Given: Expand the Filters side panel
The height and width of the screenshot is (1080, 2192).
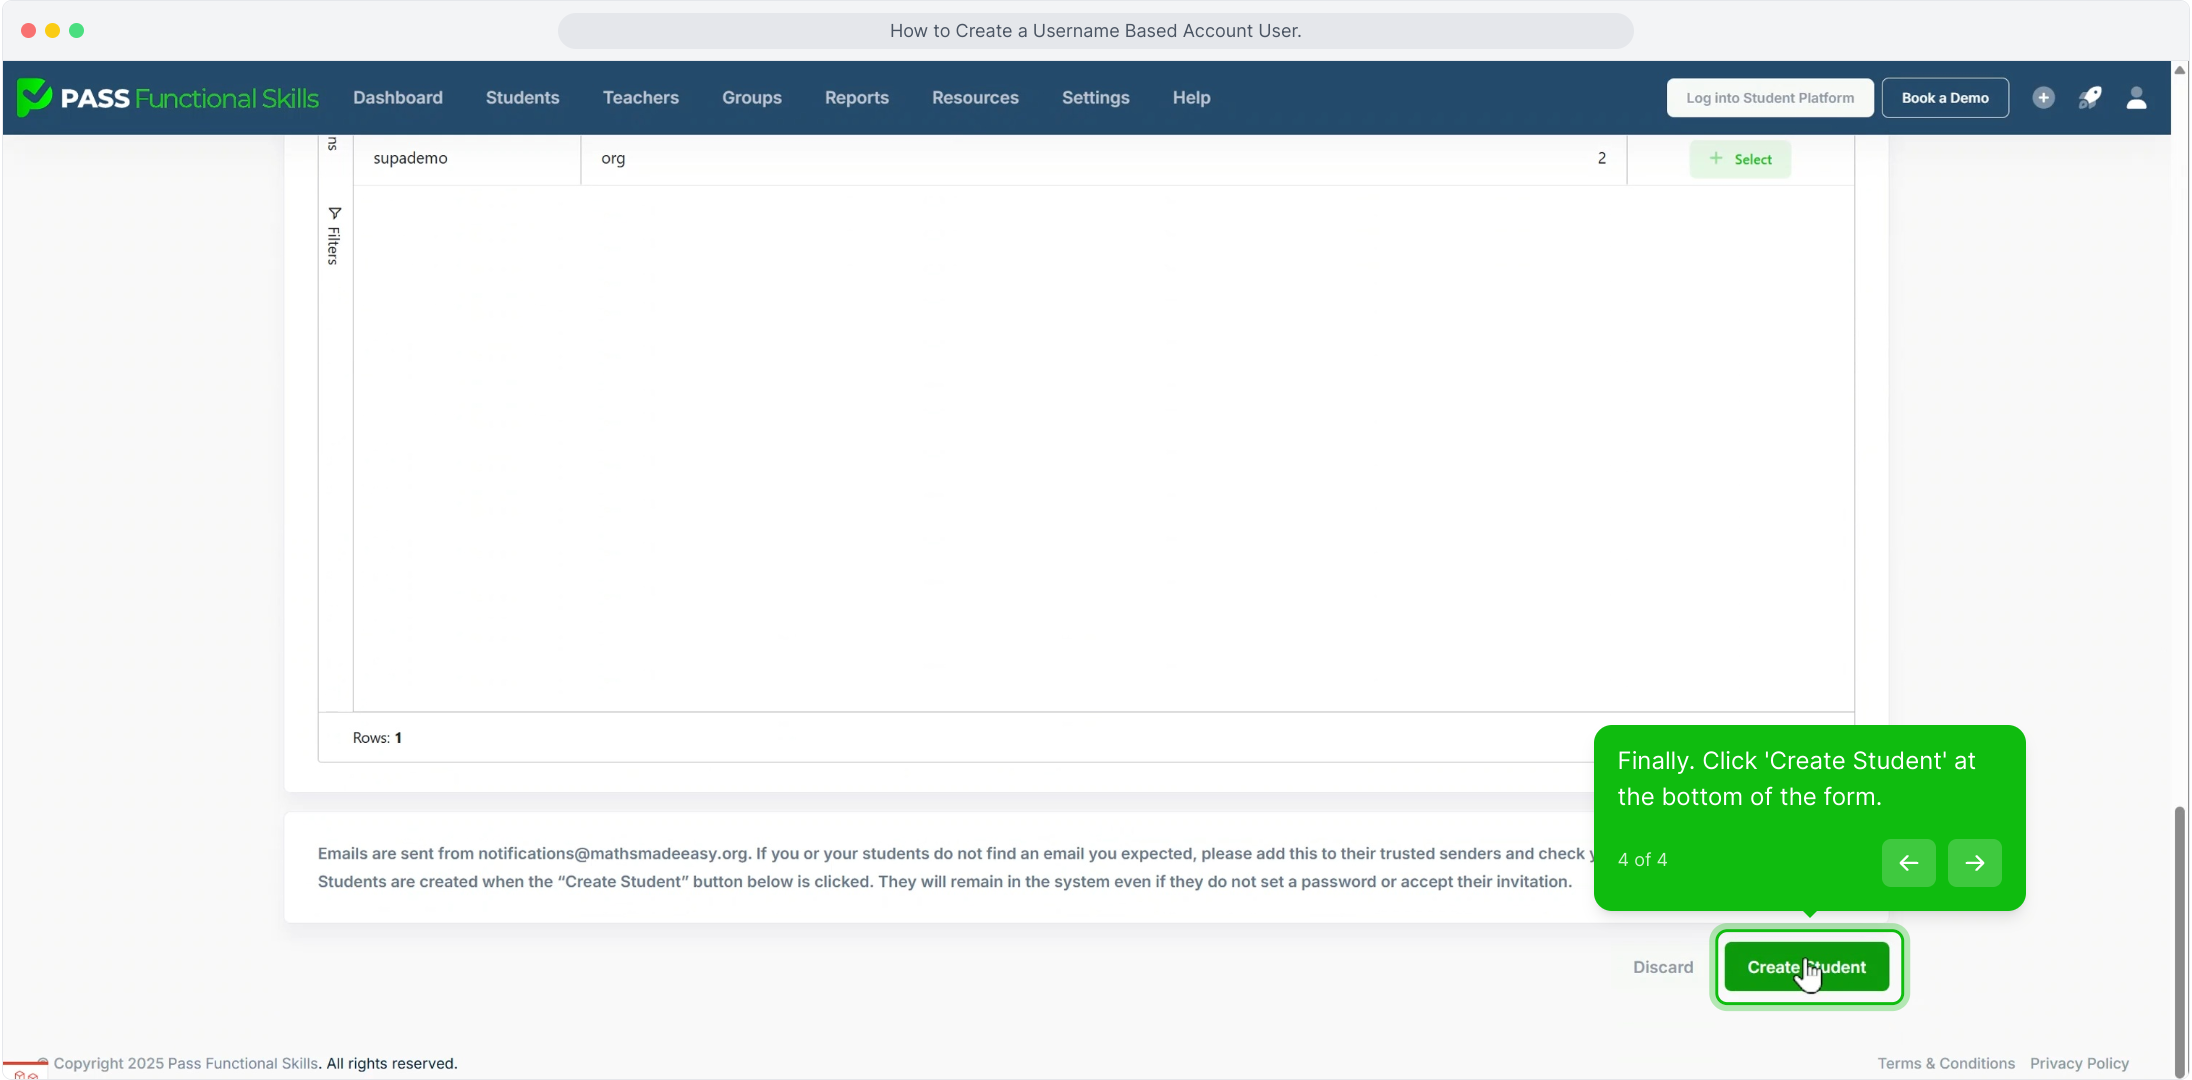Looking at the screenshot, I should (334, 236).
